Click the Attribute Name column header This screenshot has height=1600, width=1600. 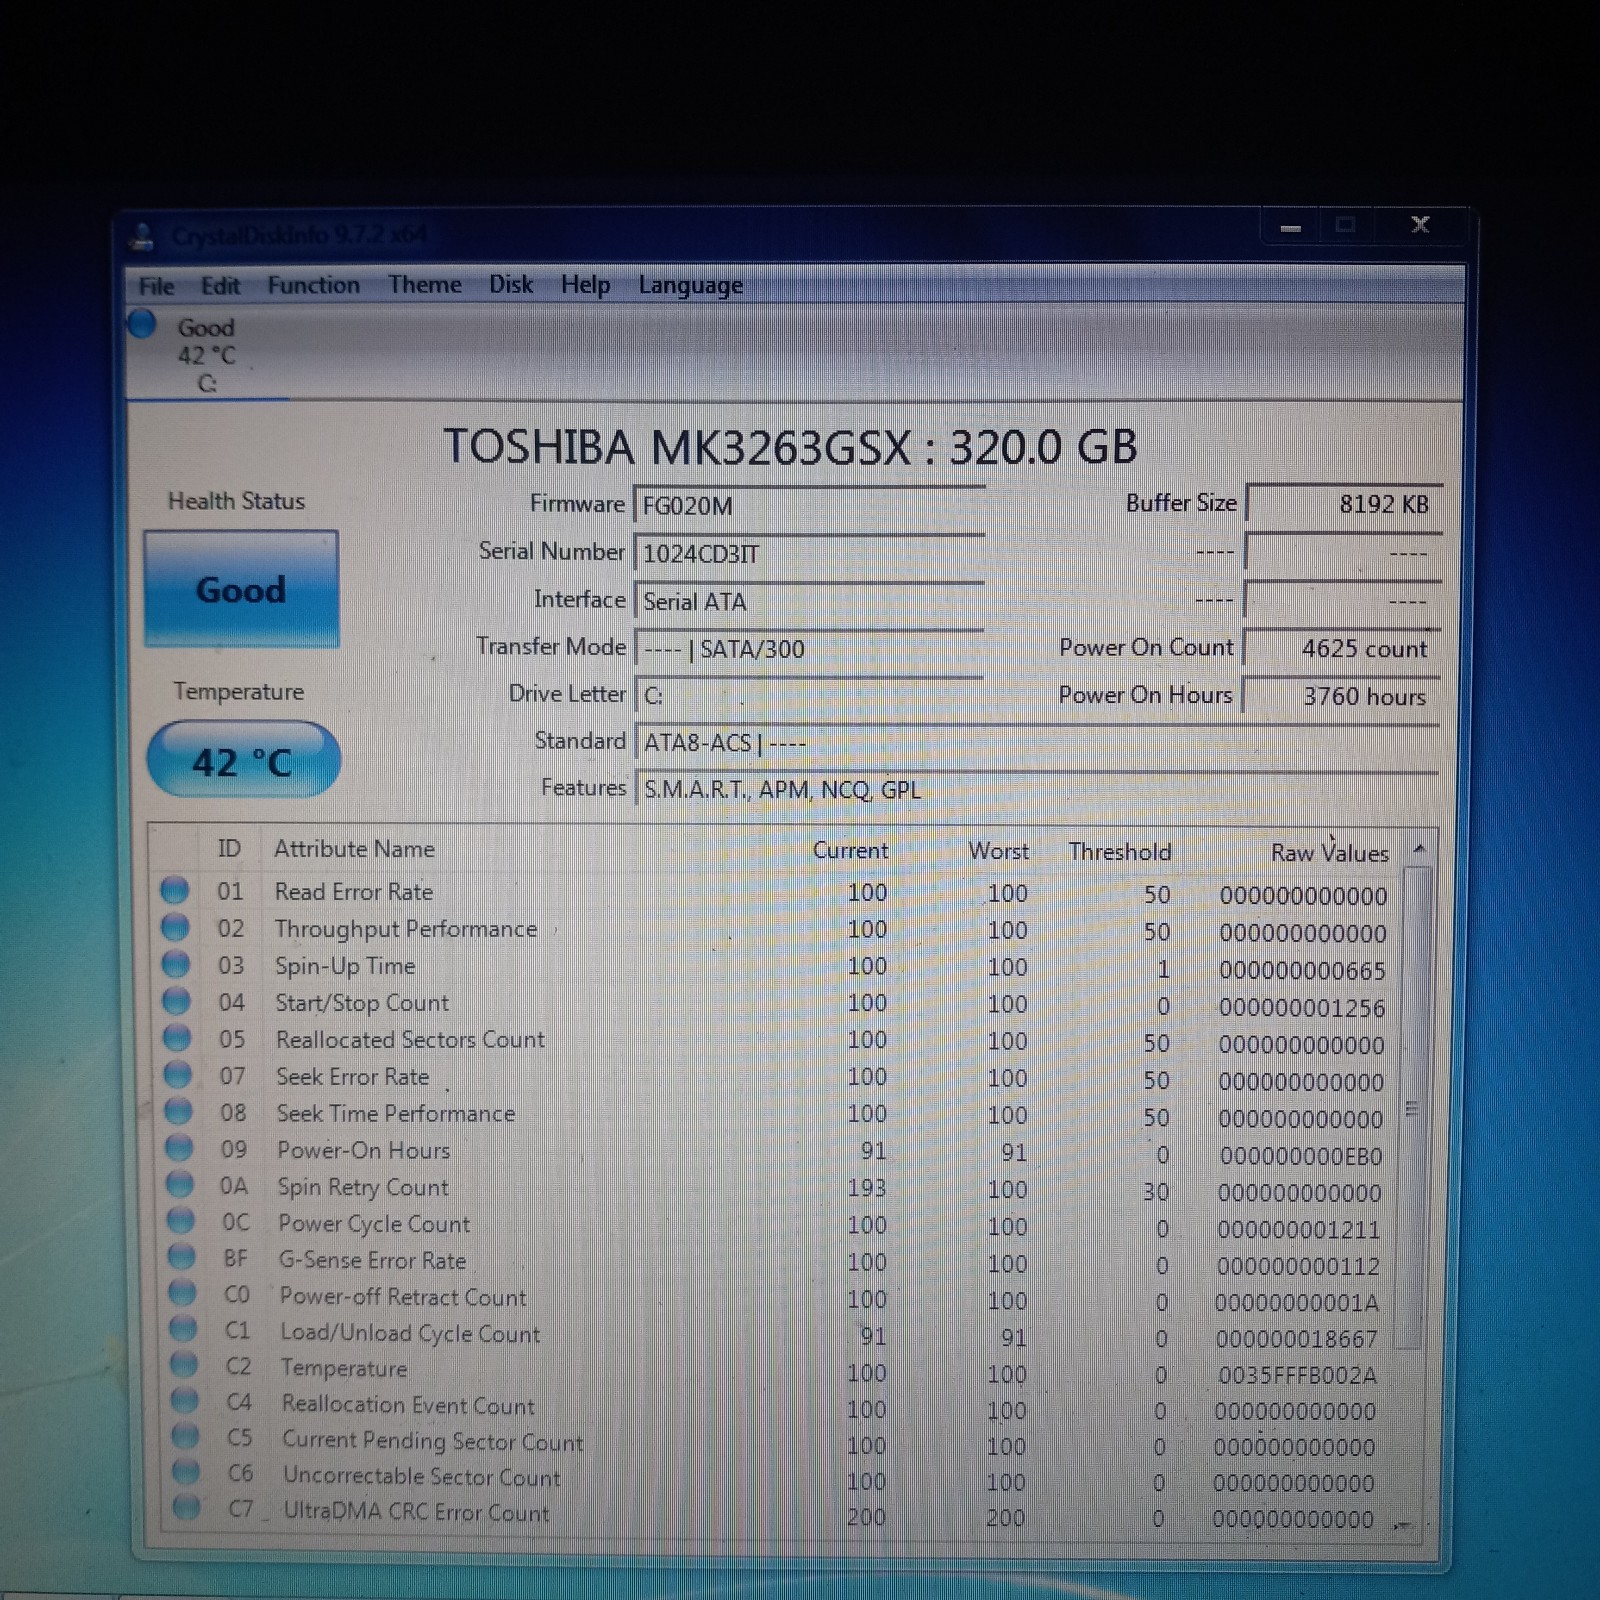(x=354, y=849)
